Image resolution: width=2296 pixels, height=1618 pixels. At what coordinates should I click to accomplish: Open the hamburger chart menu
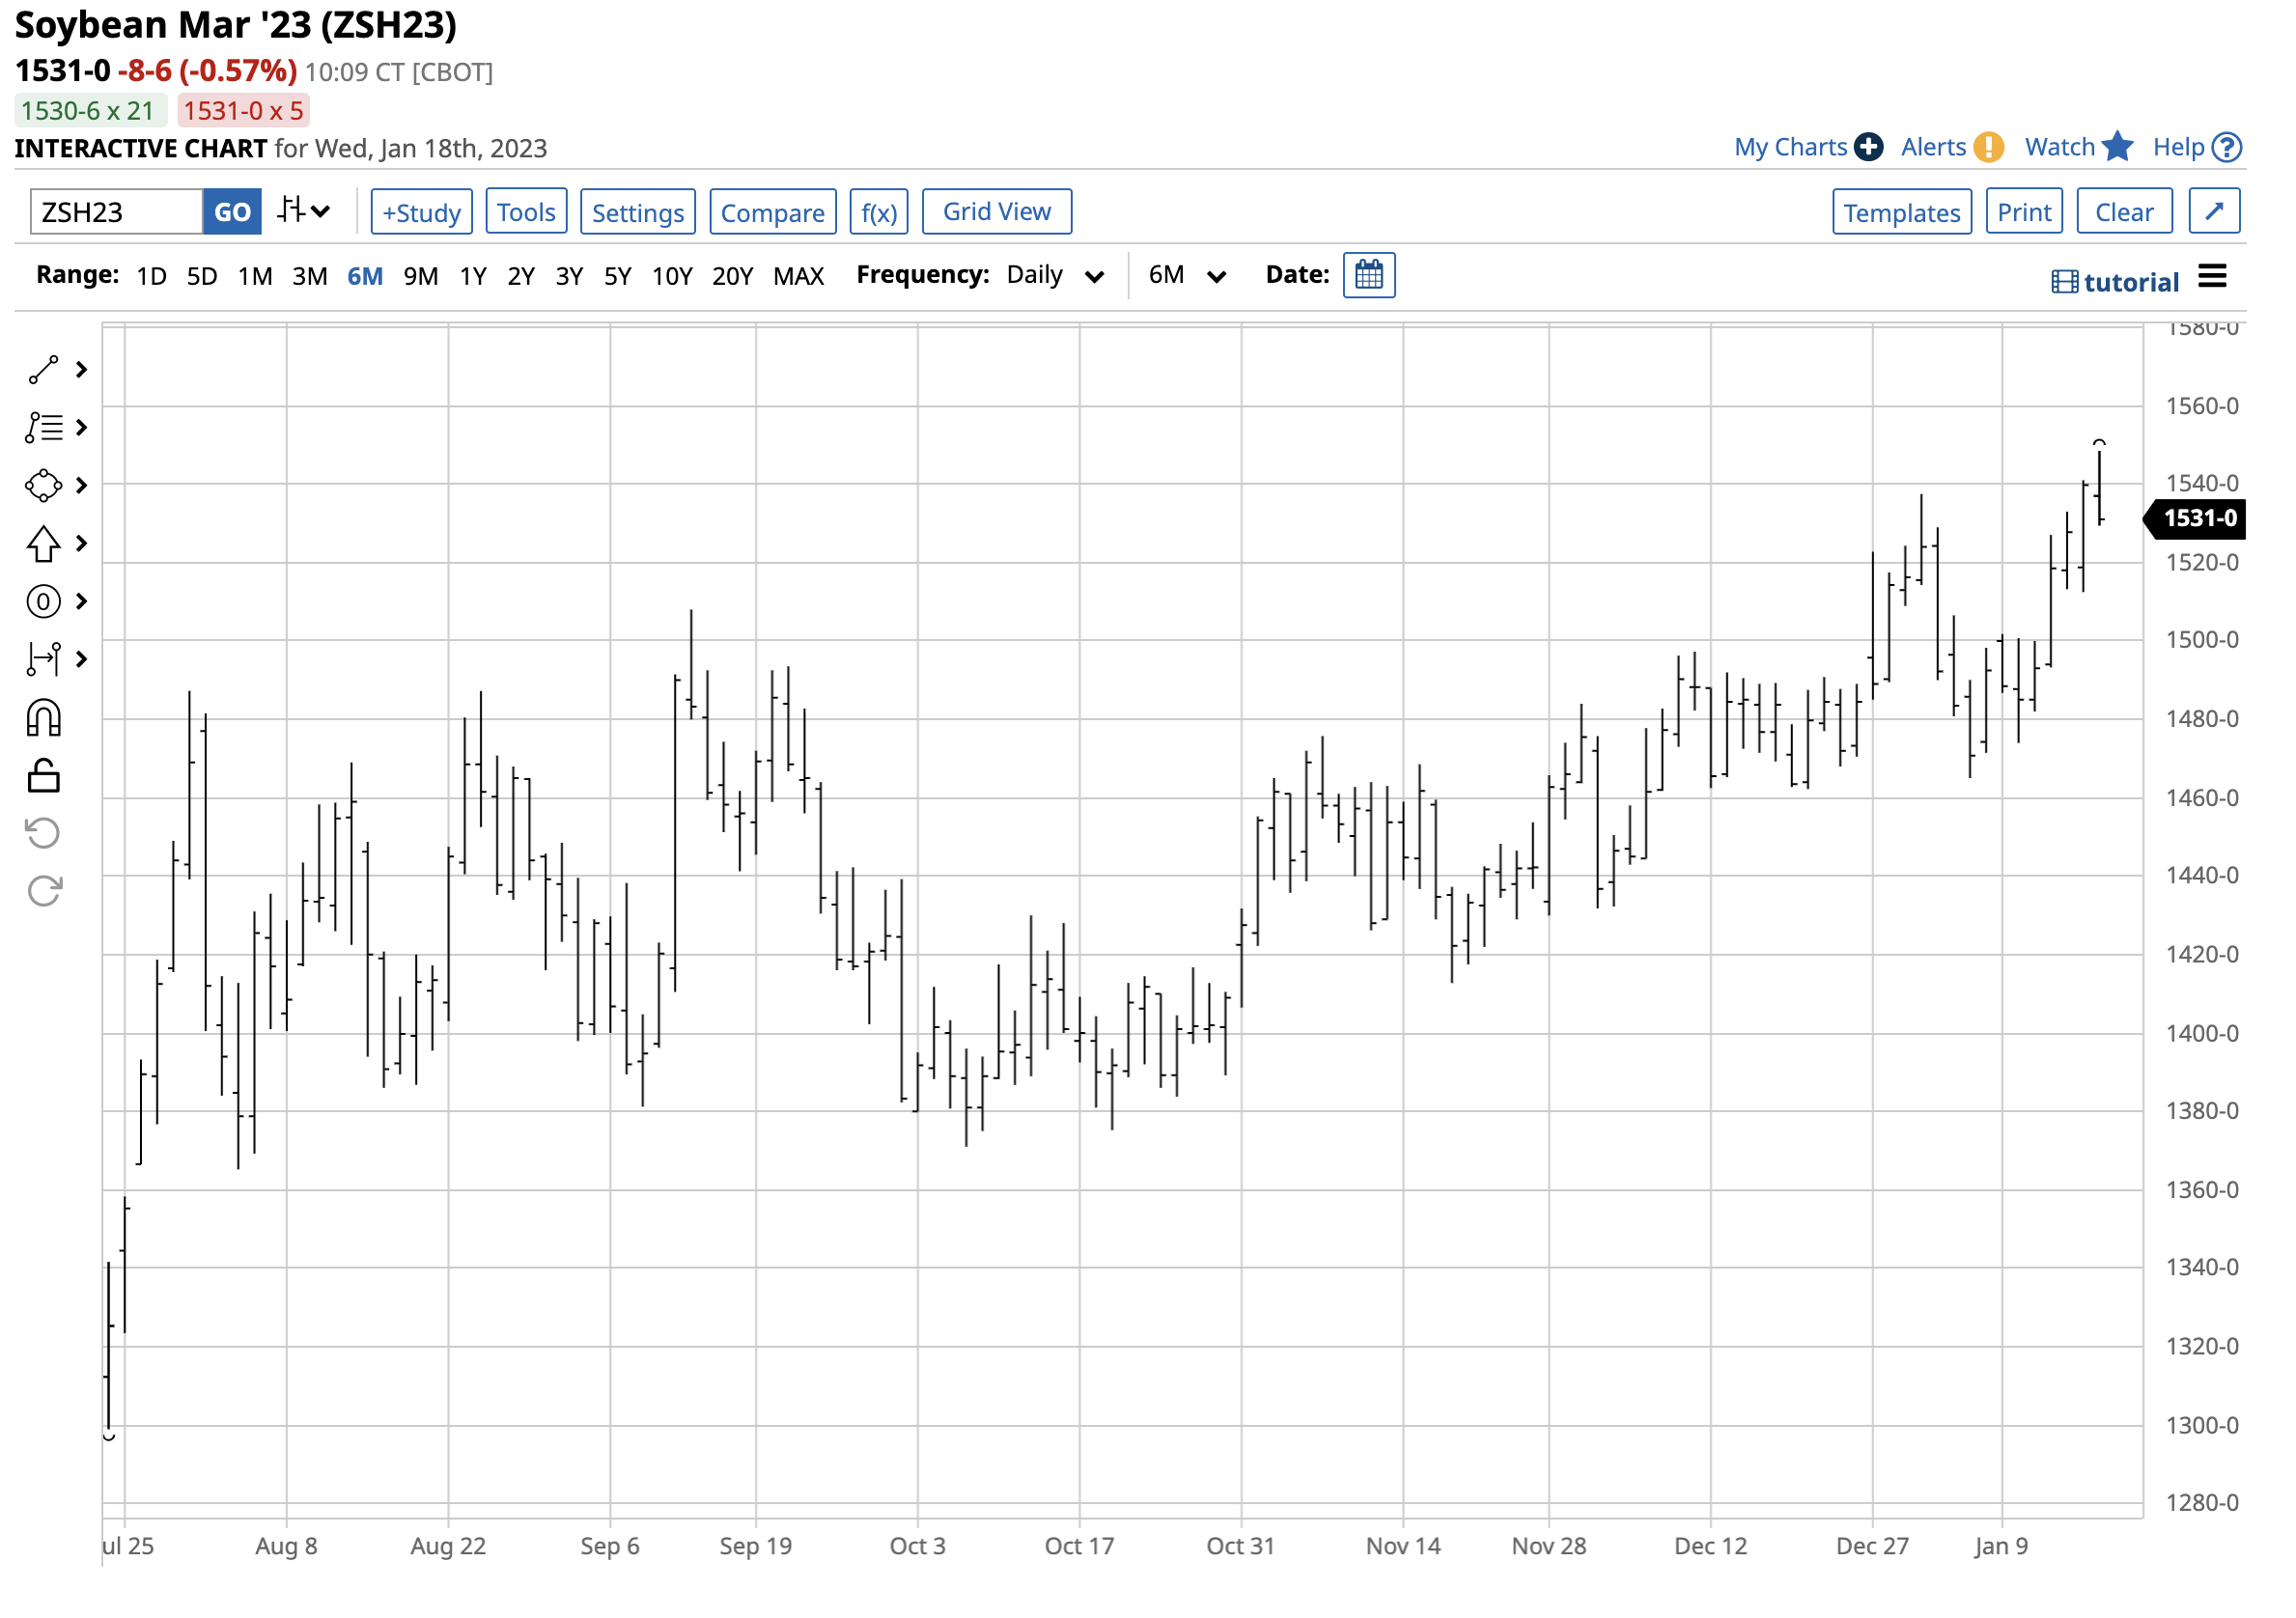point(2212,277)
